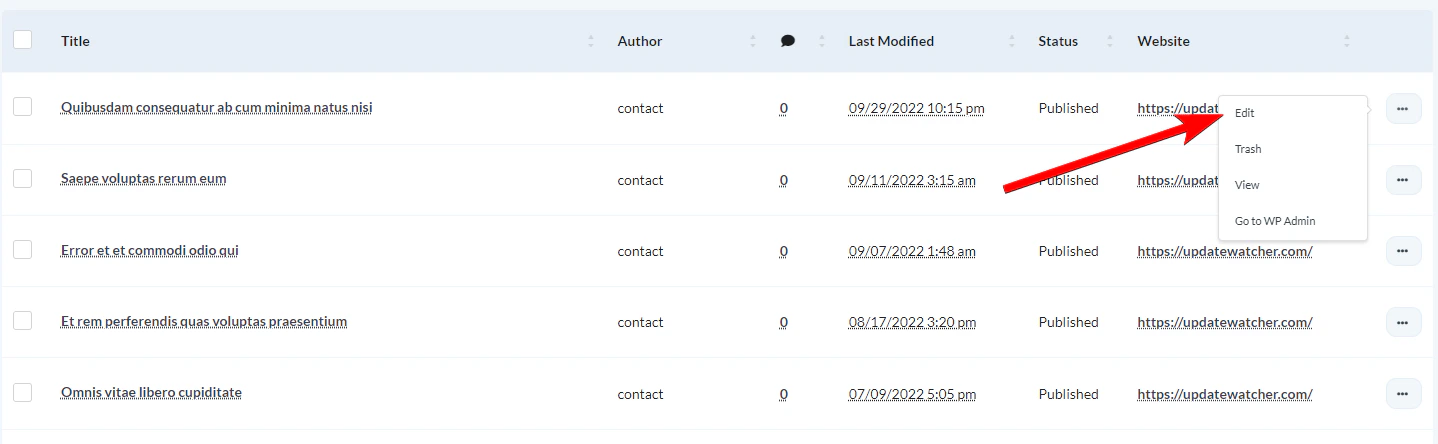Screen dimensions: 1438x444
Task: Open actions menu for Et rem perferendis row
Action: coord(1403,322)
